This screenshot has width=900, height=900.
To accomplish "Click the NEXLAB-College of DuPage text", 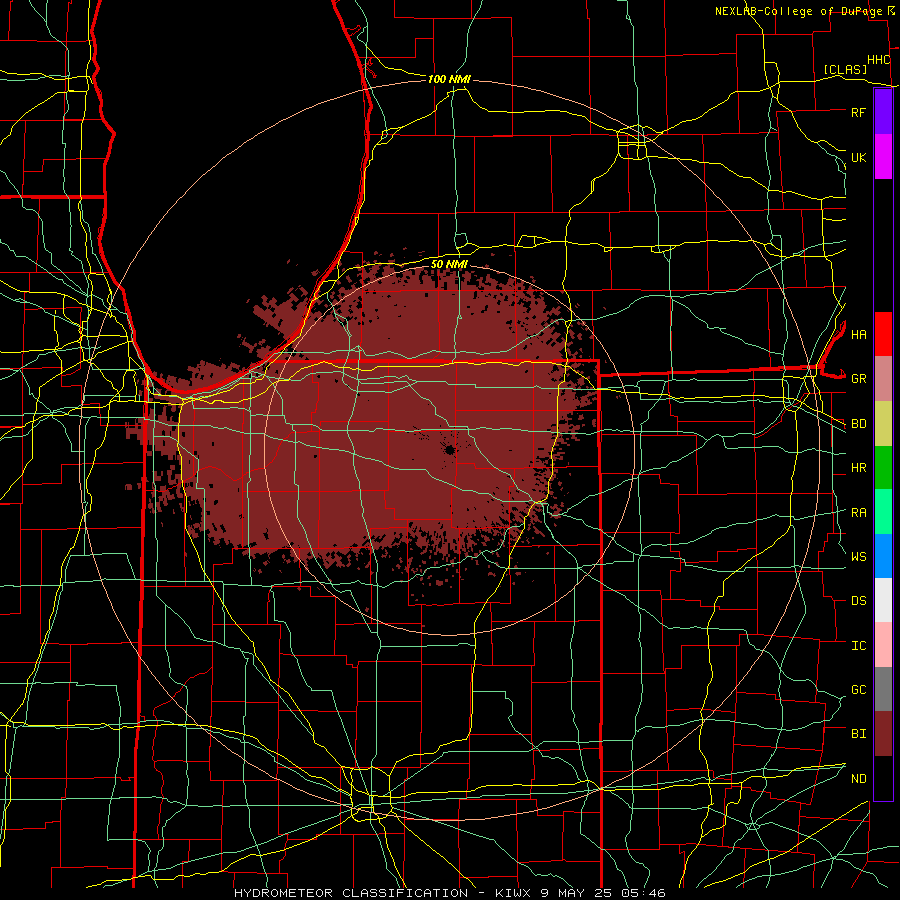I will [798, 11].
